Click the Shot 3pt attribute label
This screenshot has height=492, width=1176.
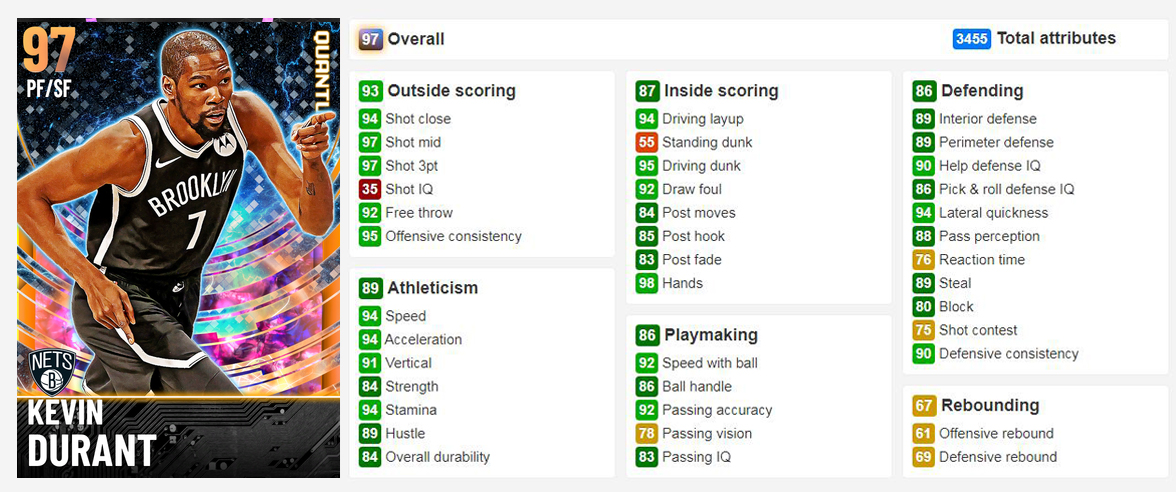click(x=412, y=166)
